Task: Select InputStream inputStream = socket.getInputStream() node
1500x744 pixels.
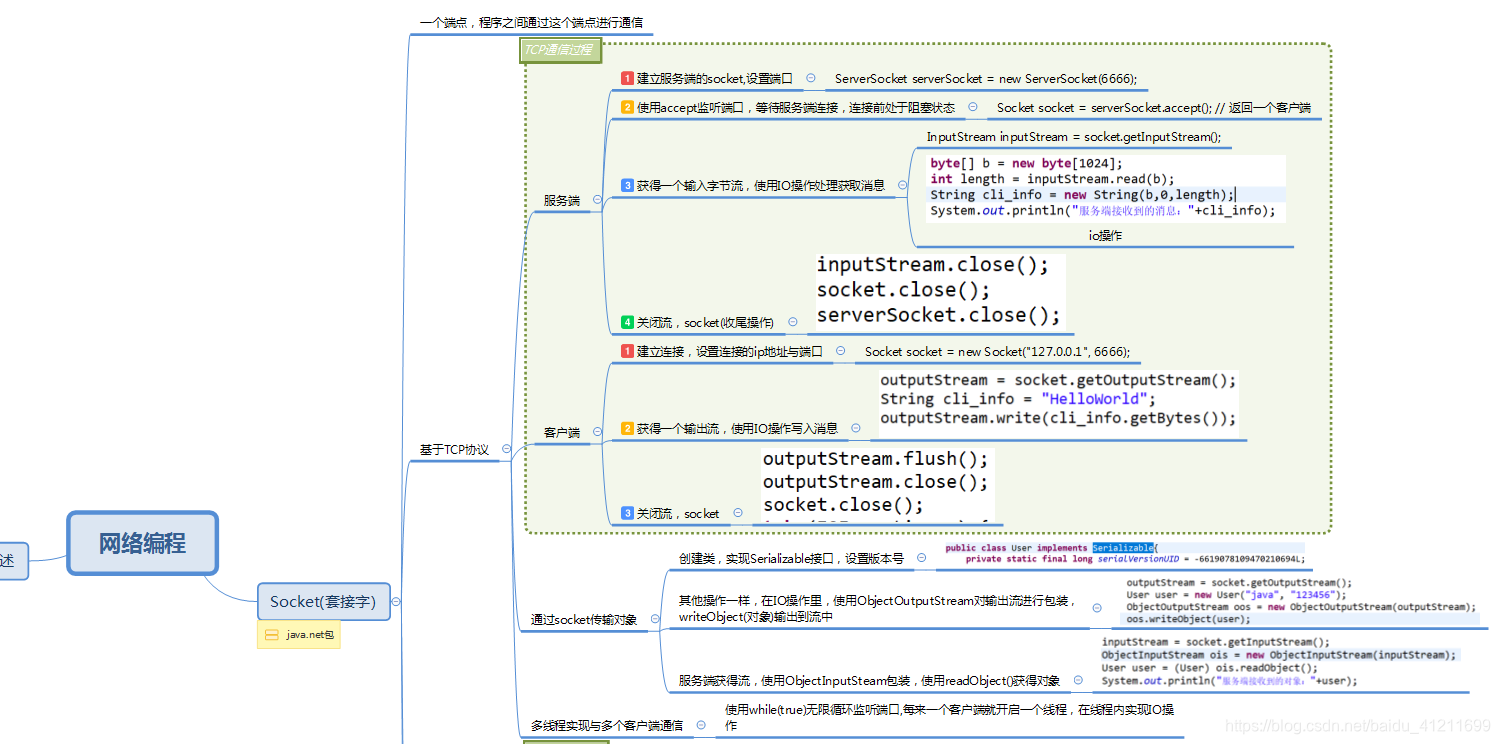Action: 1074,137
